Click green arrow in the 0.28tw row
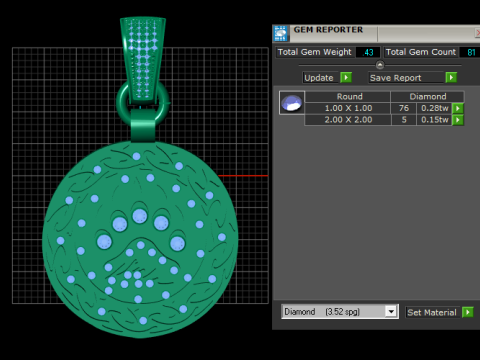480x360 pixels. click(458, 108)
